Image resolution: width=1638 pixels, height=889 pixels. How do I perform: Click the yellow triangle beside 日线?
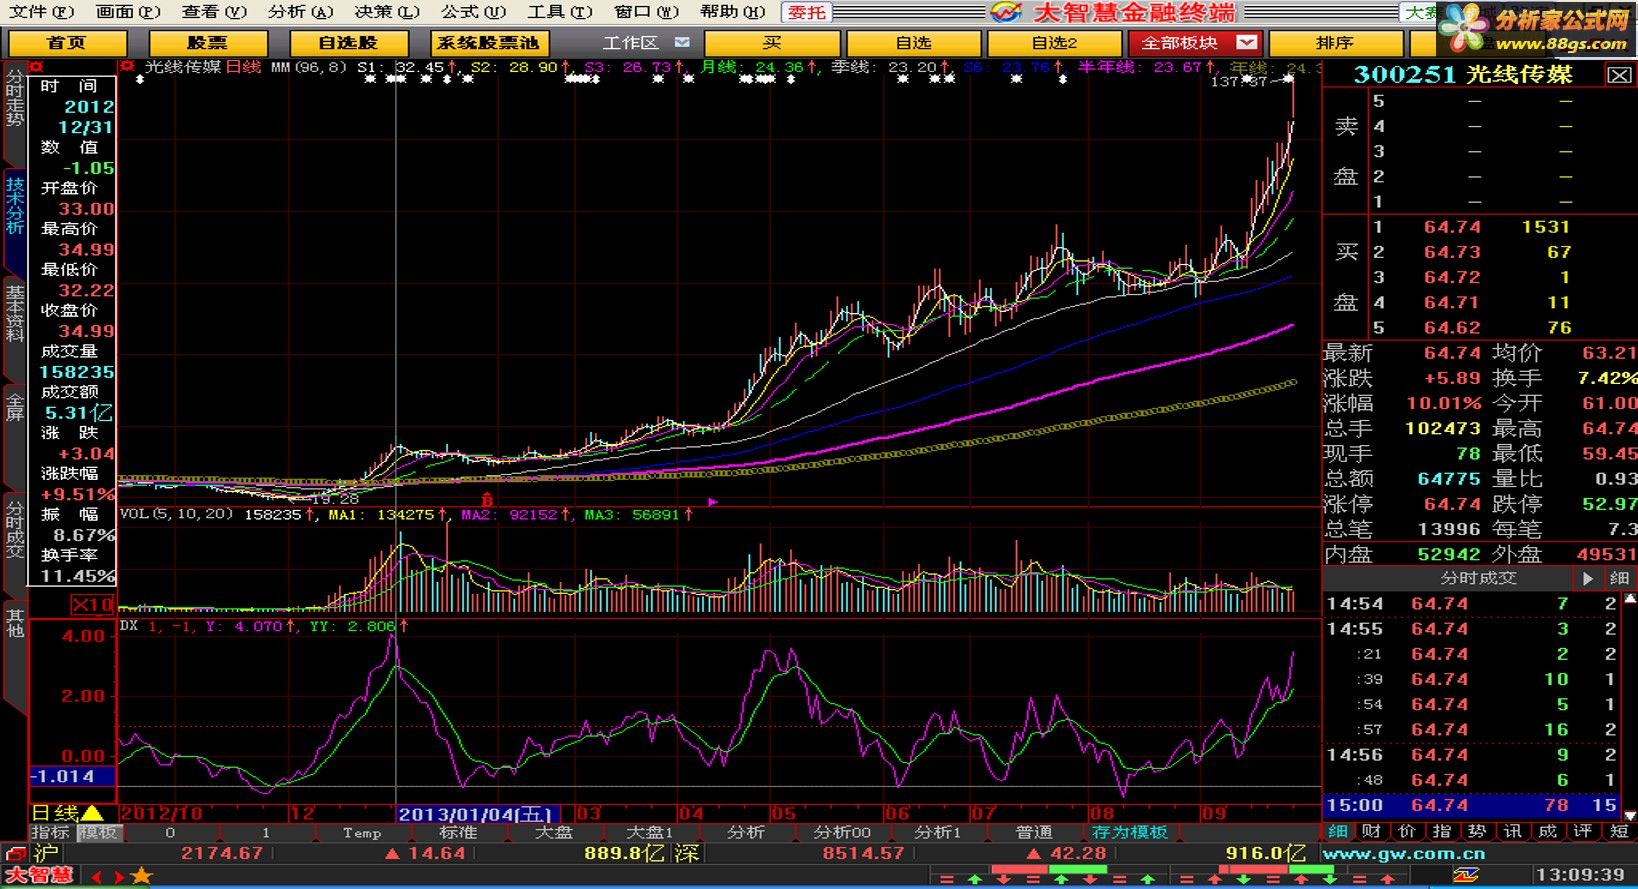click(91, 813)
